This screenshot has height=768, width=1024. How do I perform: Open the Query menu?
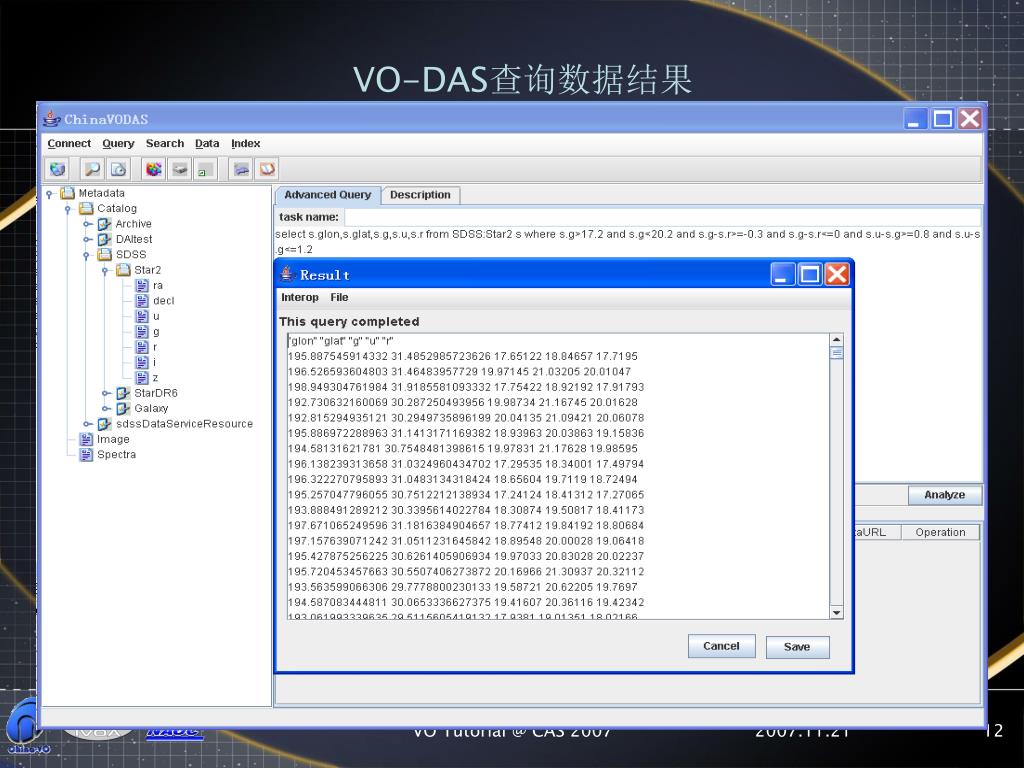click(x=118, y=144)
